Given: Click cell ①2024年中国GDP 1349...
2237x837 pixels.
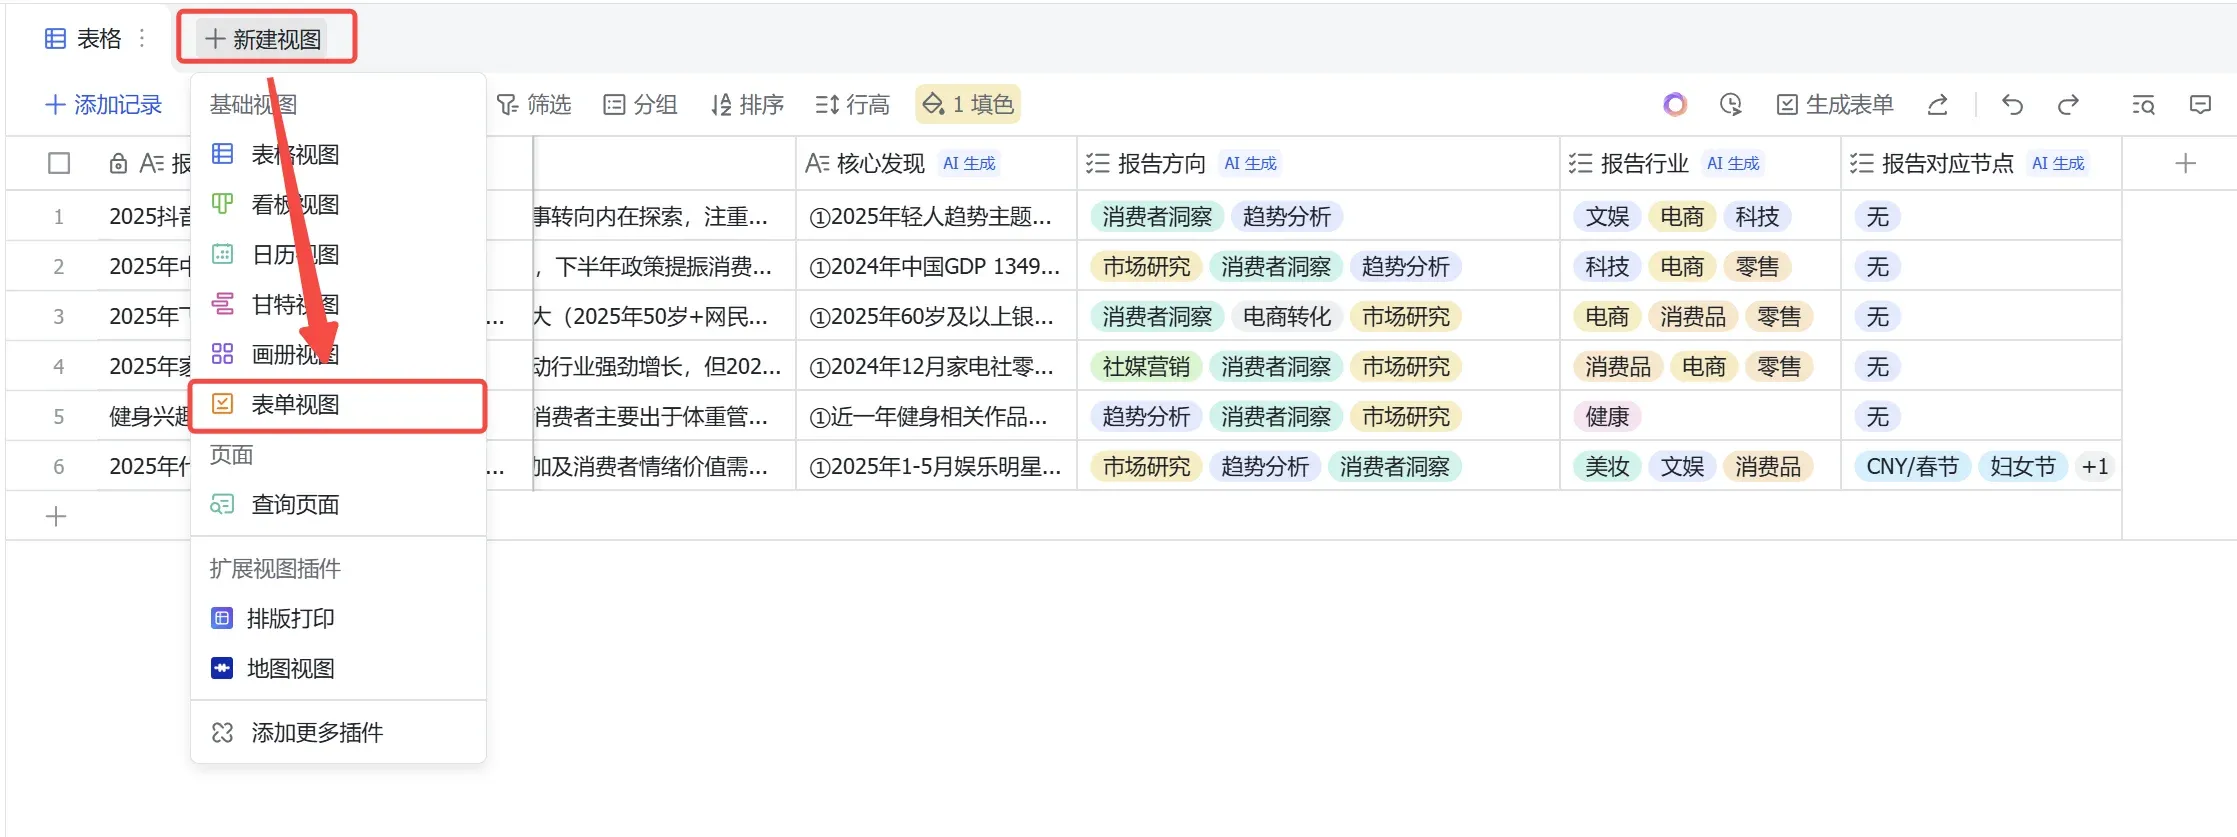Looking at the screenshot, I should [936, 266].
